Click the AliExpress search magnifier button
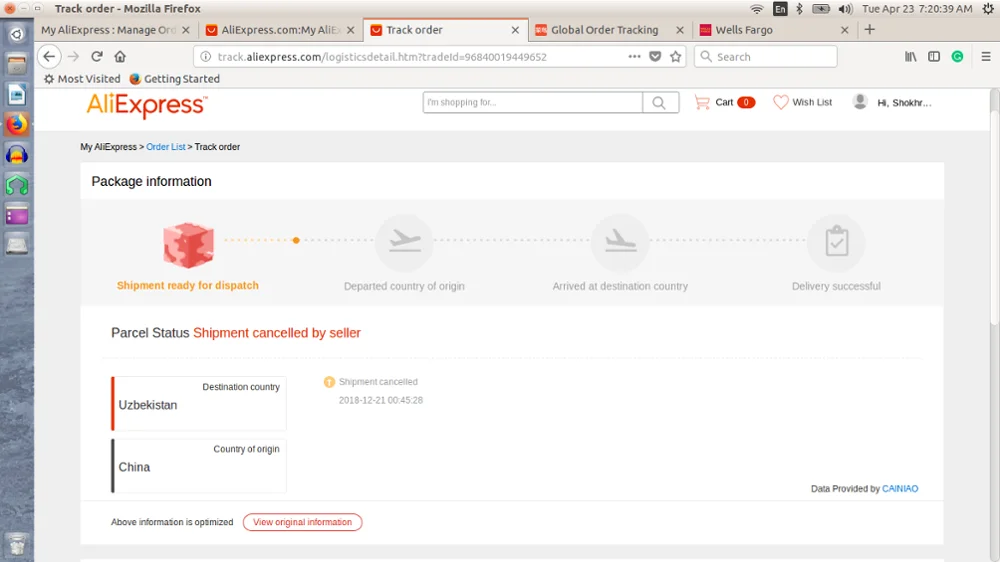The width and height of the screenshot is (1000, 562). tap(659, 103)
